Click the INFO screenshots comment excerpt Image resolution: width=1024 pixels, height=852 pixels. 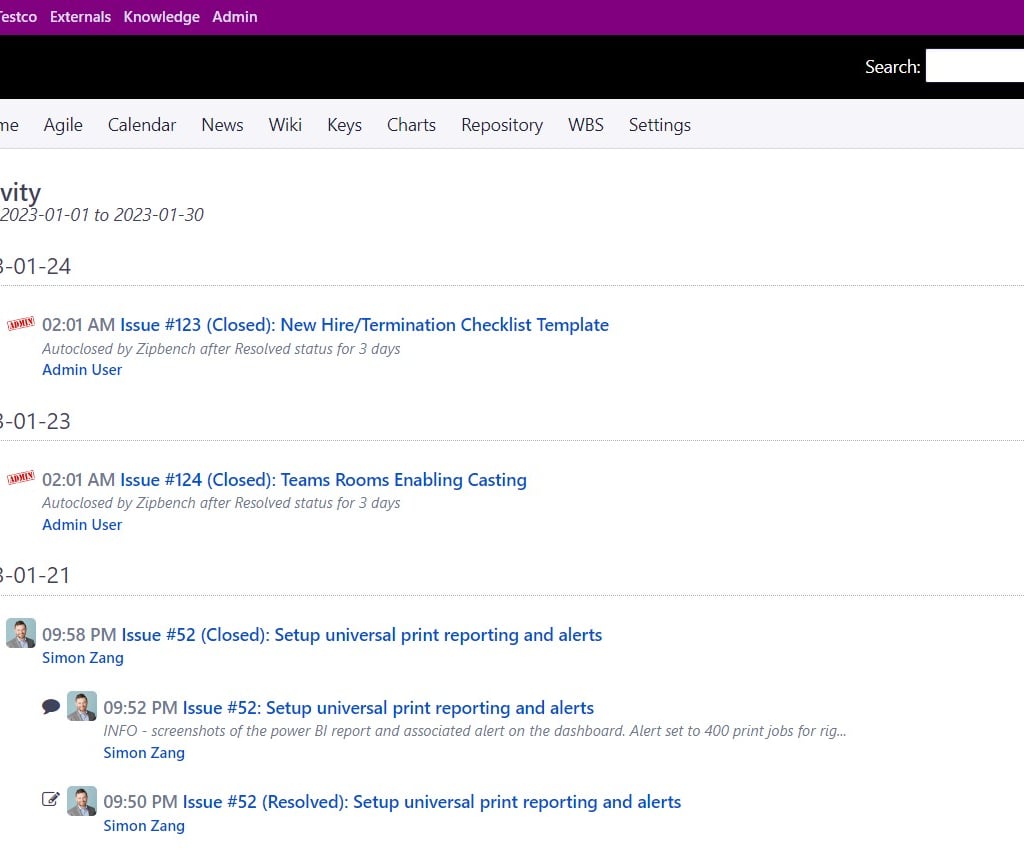coord(475,731)
